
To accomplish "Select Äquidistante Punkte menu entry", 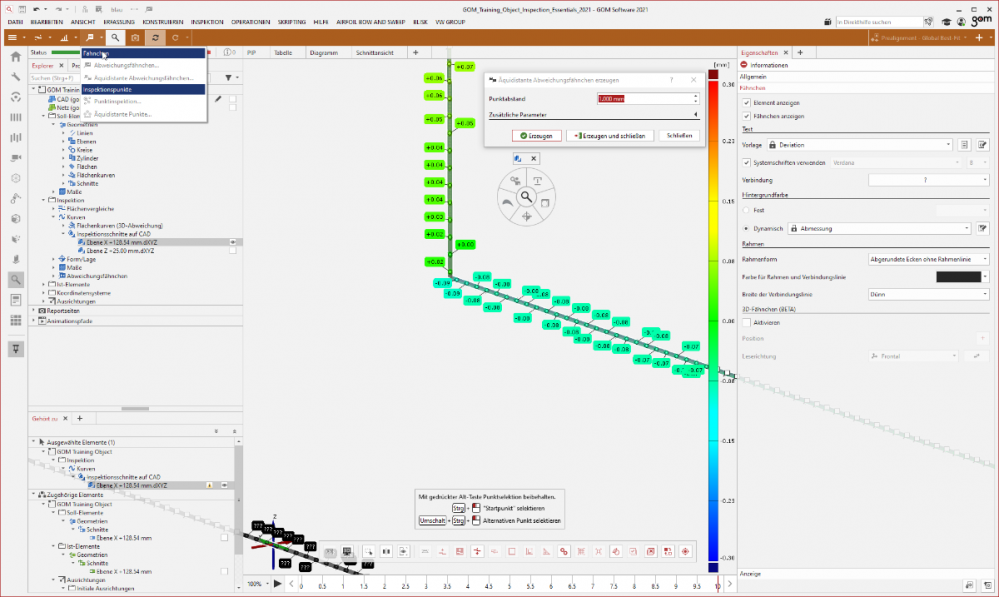I will [x=122, y=114].
